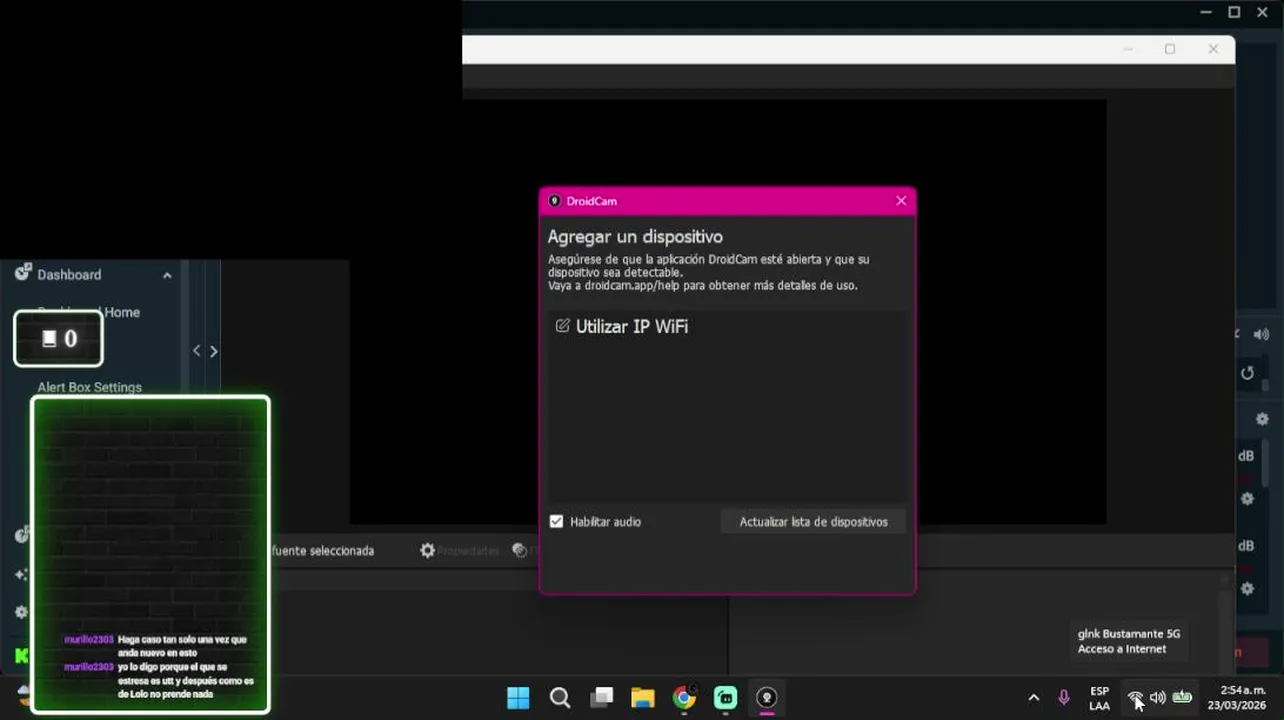
Task: Click the DroidCam logo in the dialog title
Action: [555, 201]
